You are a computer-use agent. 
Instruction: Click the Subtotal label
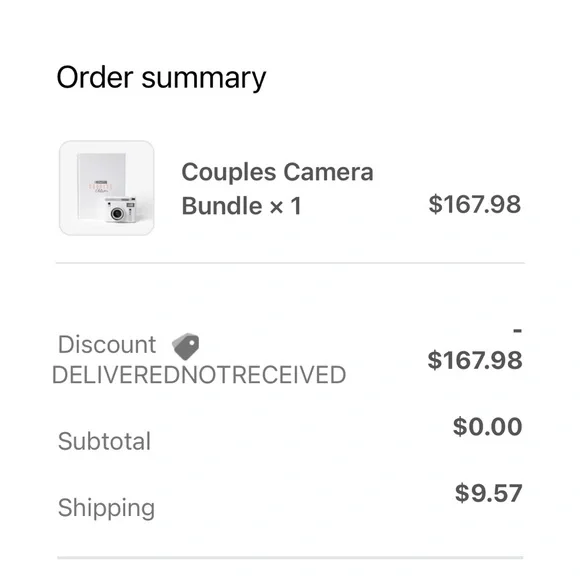click(x=104, y=441)
